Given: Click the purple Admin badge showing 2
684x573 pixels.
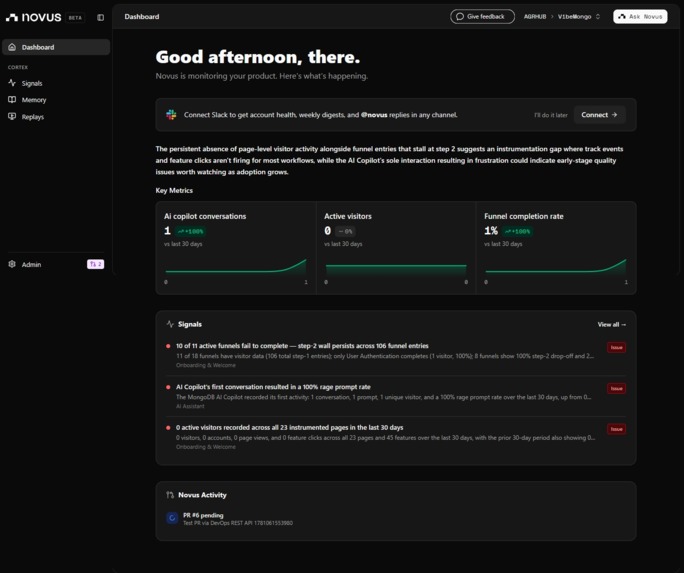Looking at the screenshot, I should [96, 264].
